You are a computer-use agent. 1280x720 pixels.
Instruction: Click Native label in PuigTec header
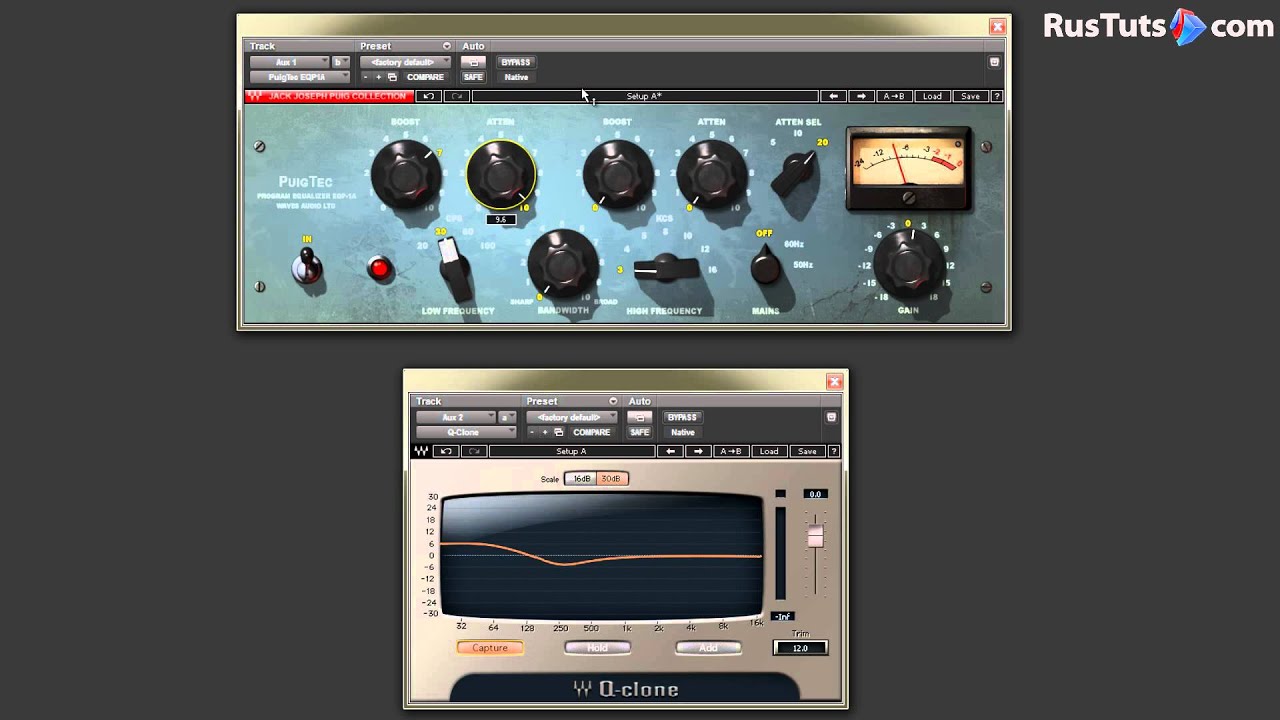coord(516,77)
